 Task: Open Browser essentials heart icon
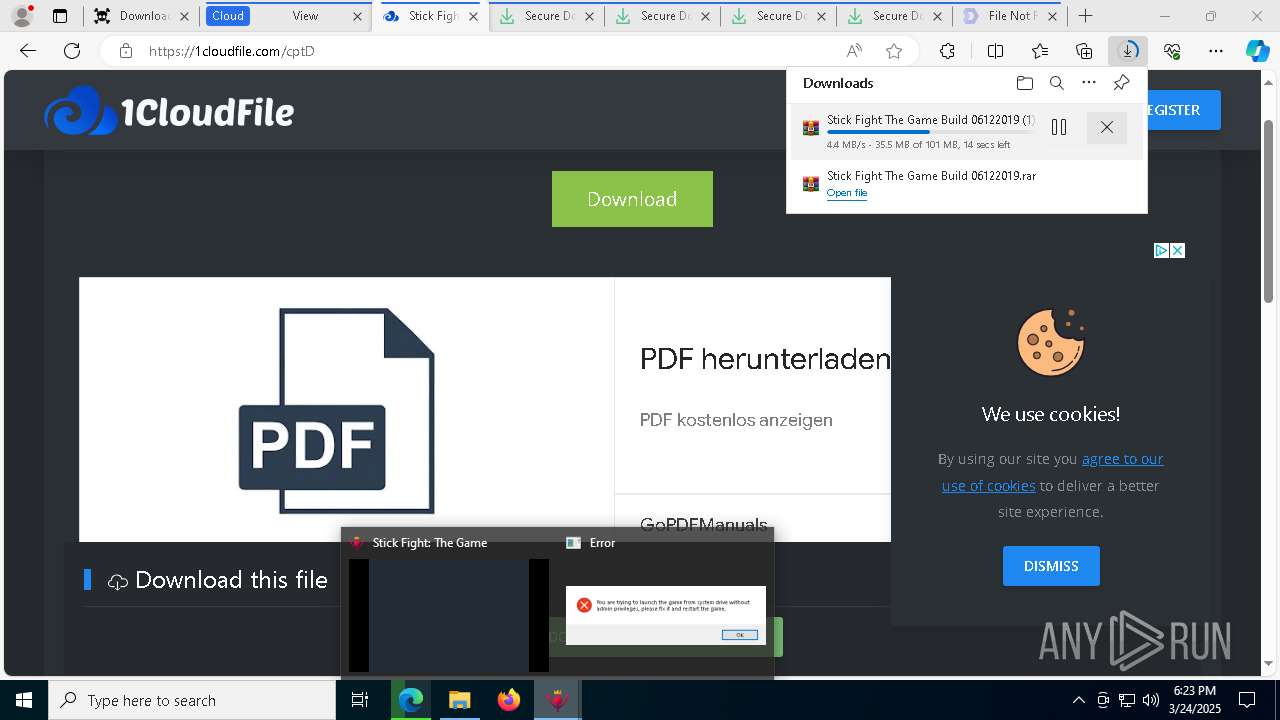point(1172,51)
